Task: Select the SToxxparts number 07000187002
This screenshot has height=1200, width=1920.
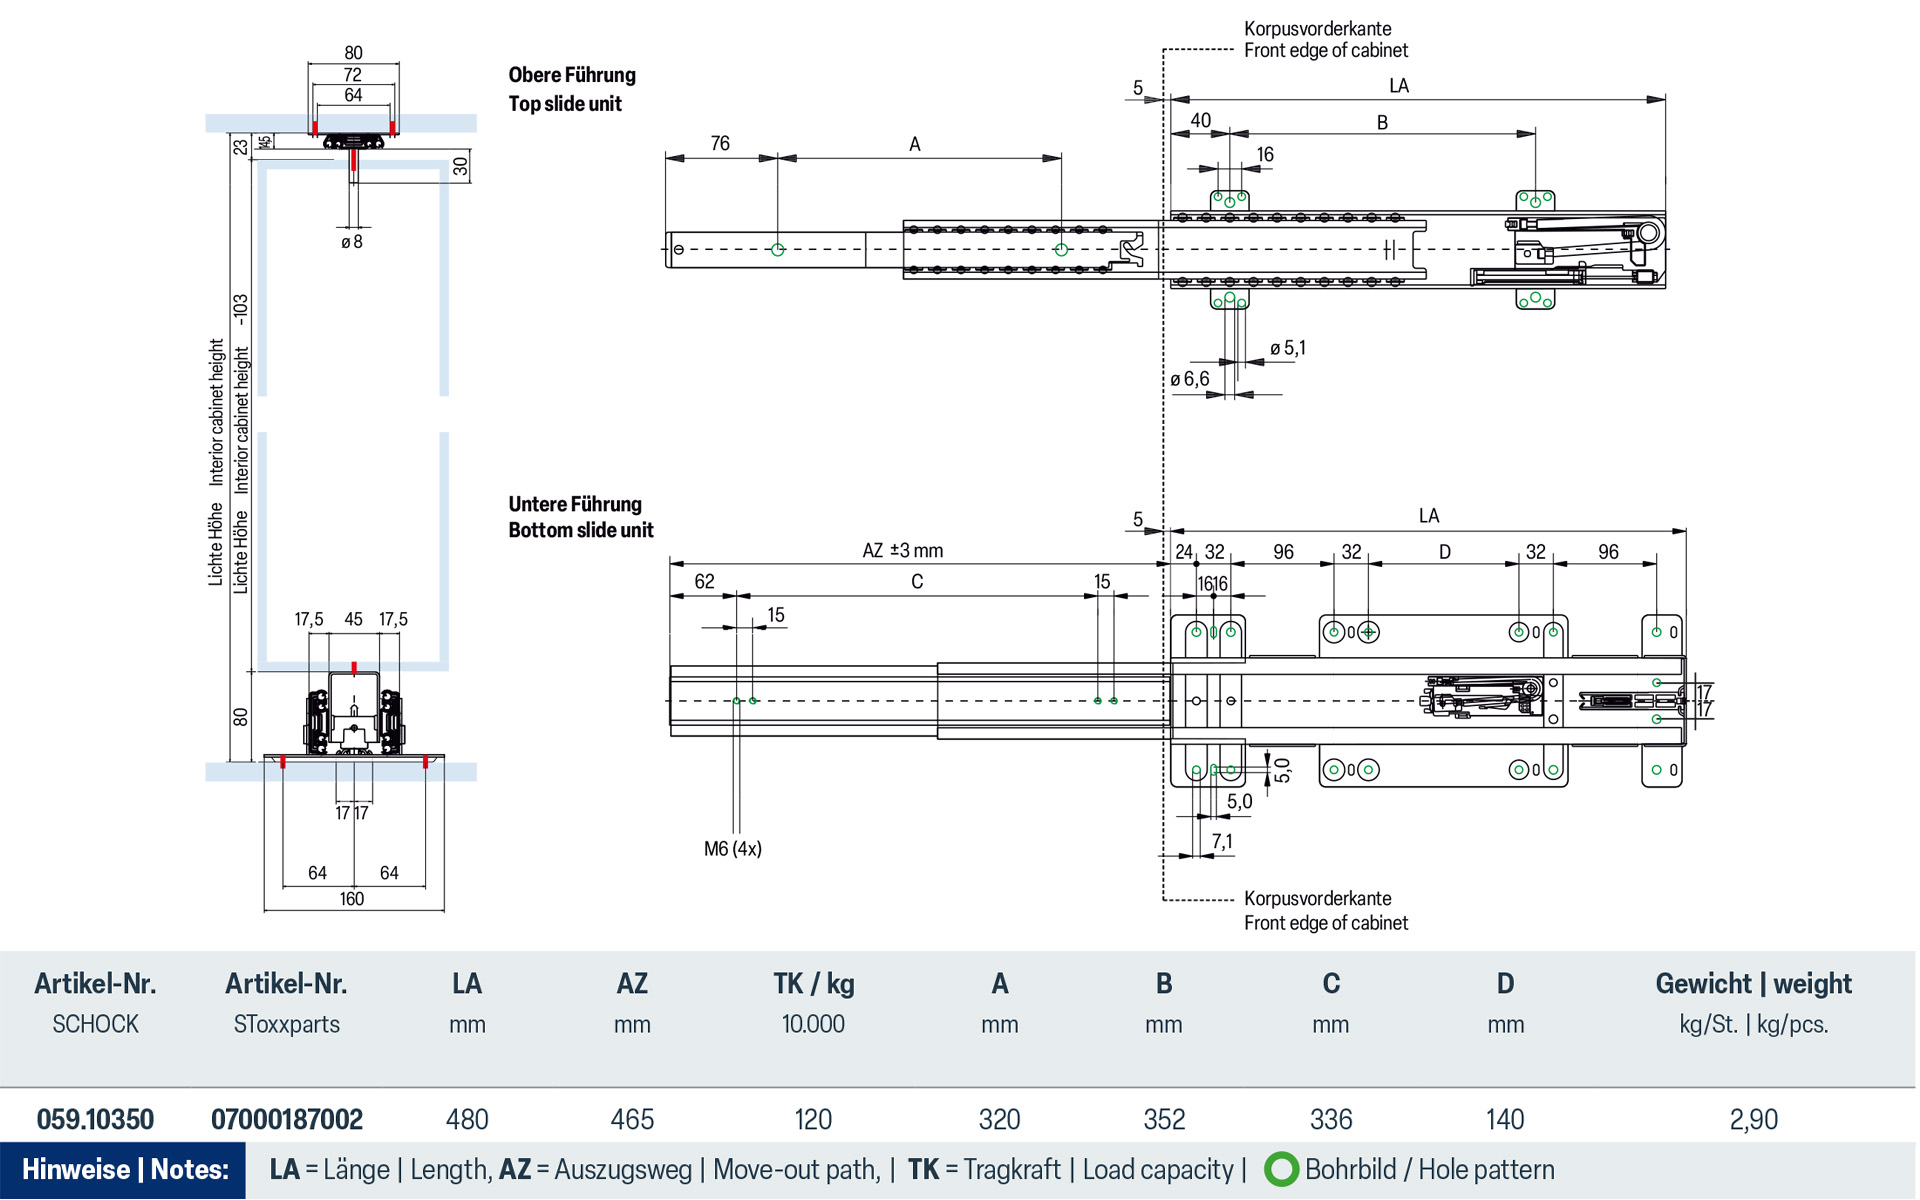Action: tap(287, 1119)
